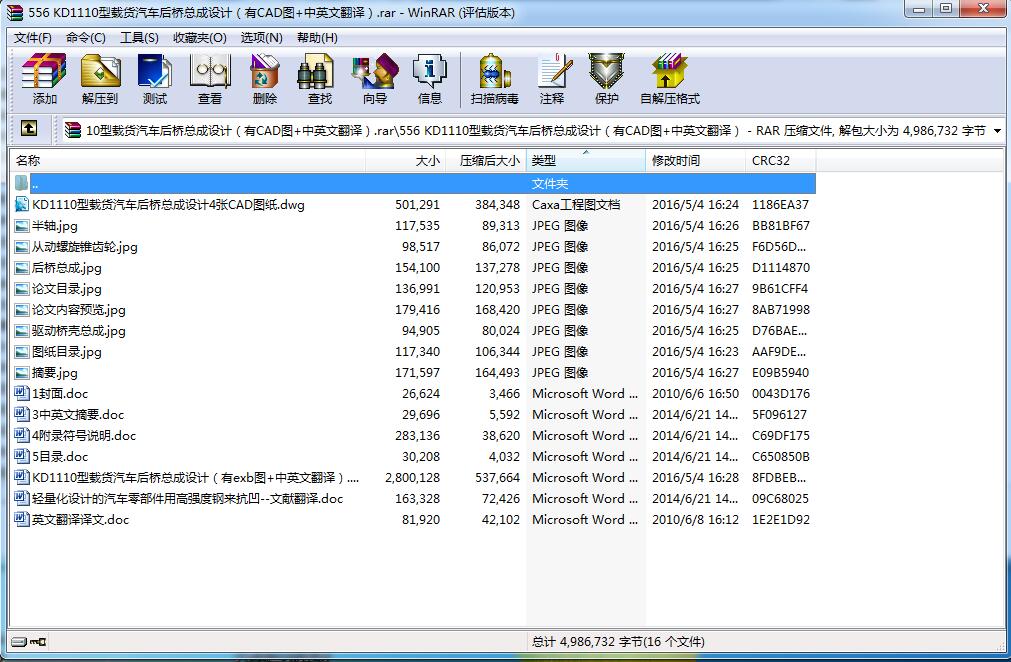This screenshot has height=662, width=1011.
Task: Open the 向导 (Wizard) toolbar icon
Action: coord(375,71)
